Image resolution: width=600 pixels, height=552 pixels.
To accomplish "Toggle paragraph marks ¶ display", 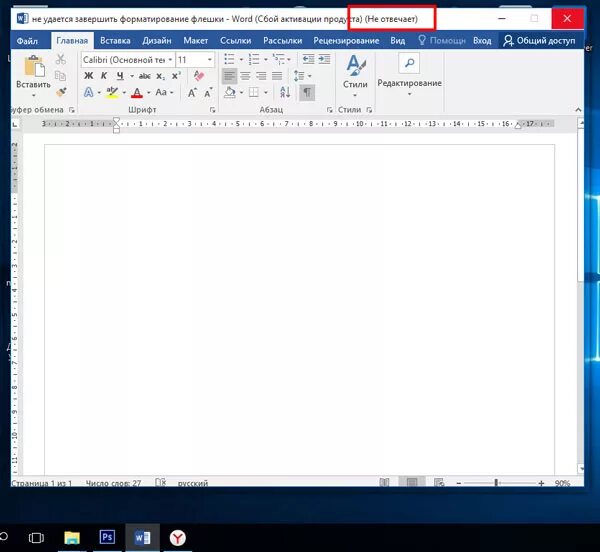I will (307, 92).
